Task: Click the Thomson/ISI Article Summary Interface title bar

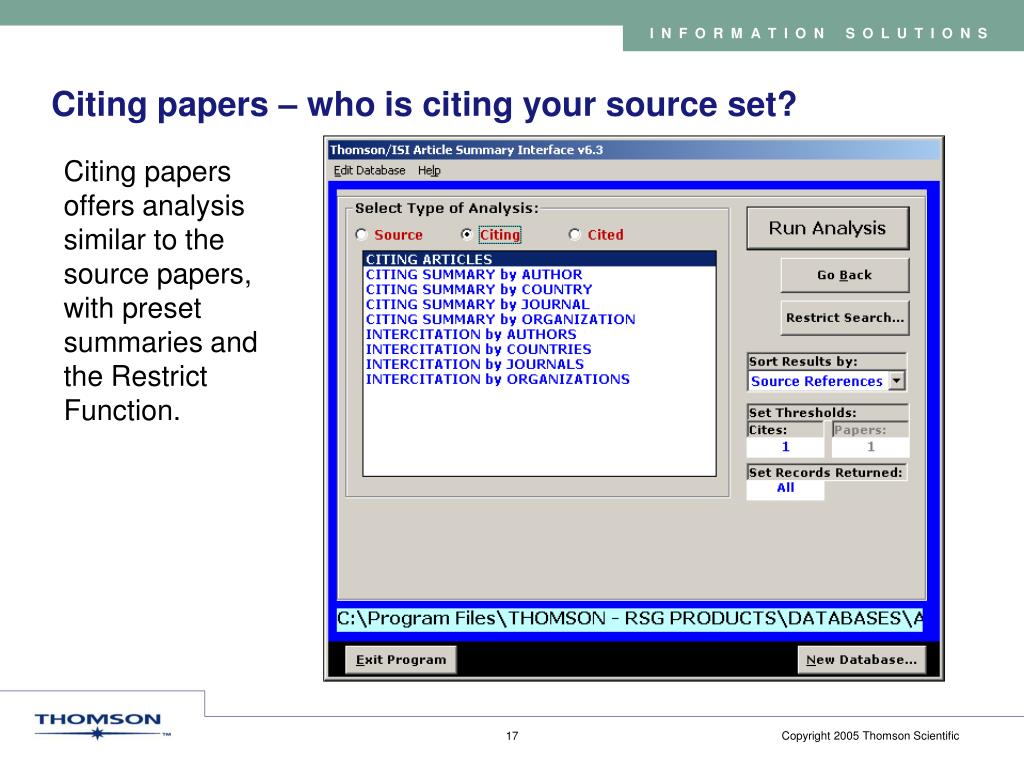Action: click(x=633, y=150)
